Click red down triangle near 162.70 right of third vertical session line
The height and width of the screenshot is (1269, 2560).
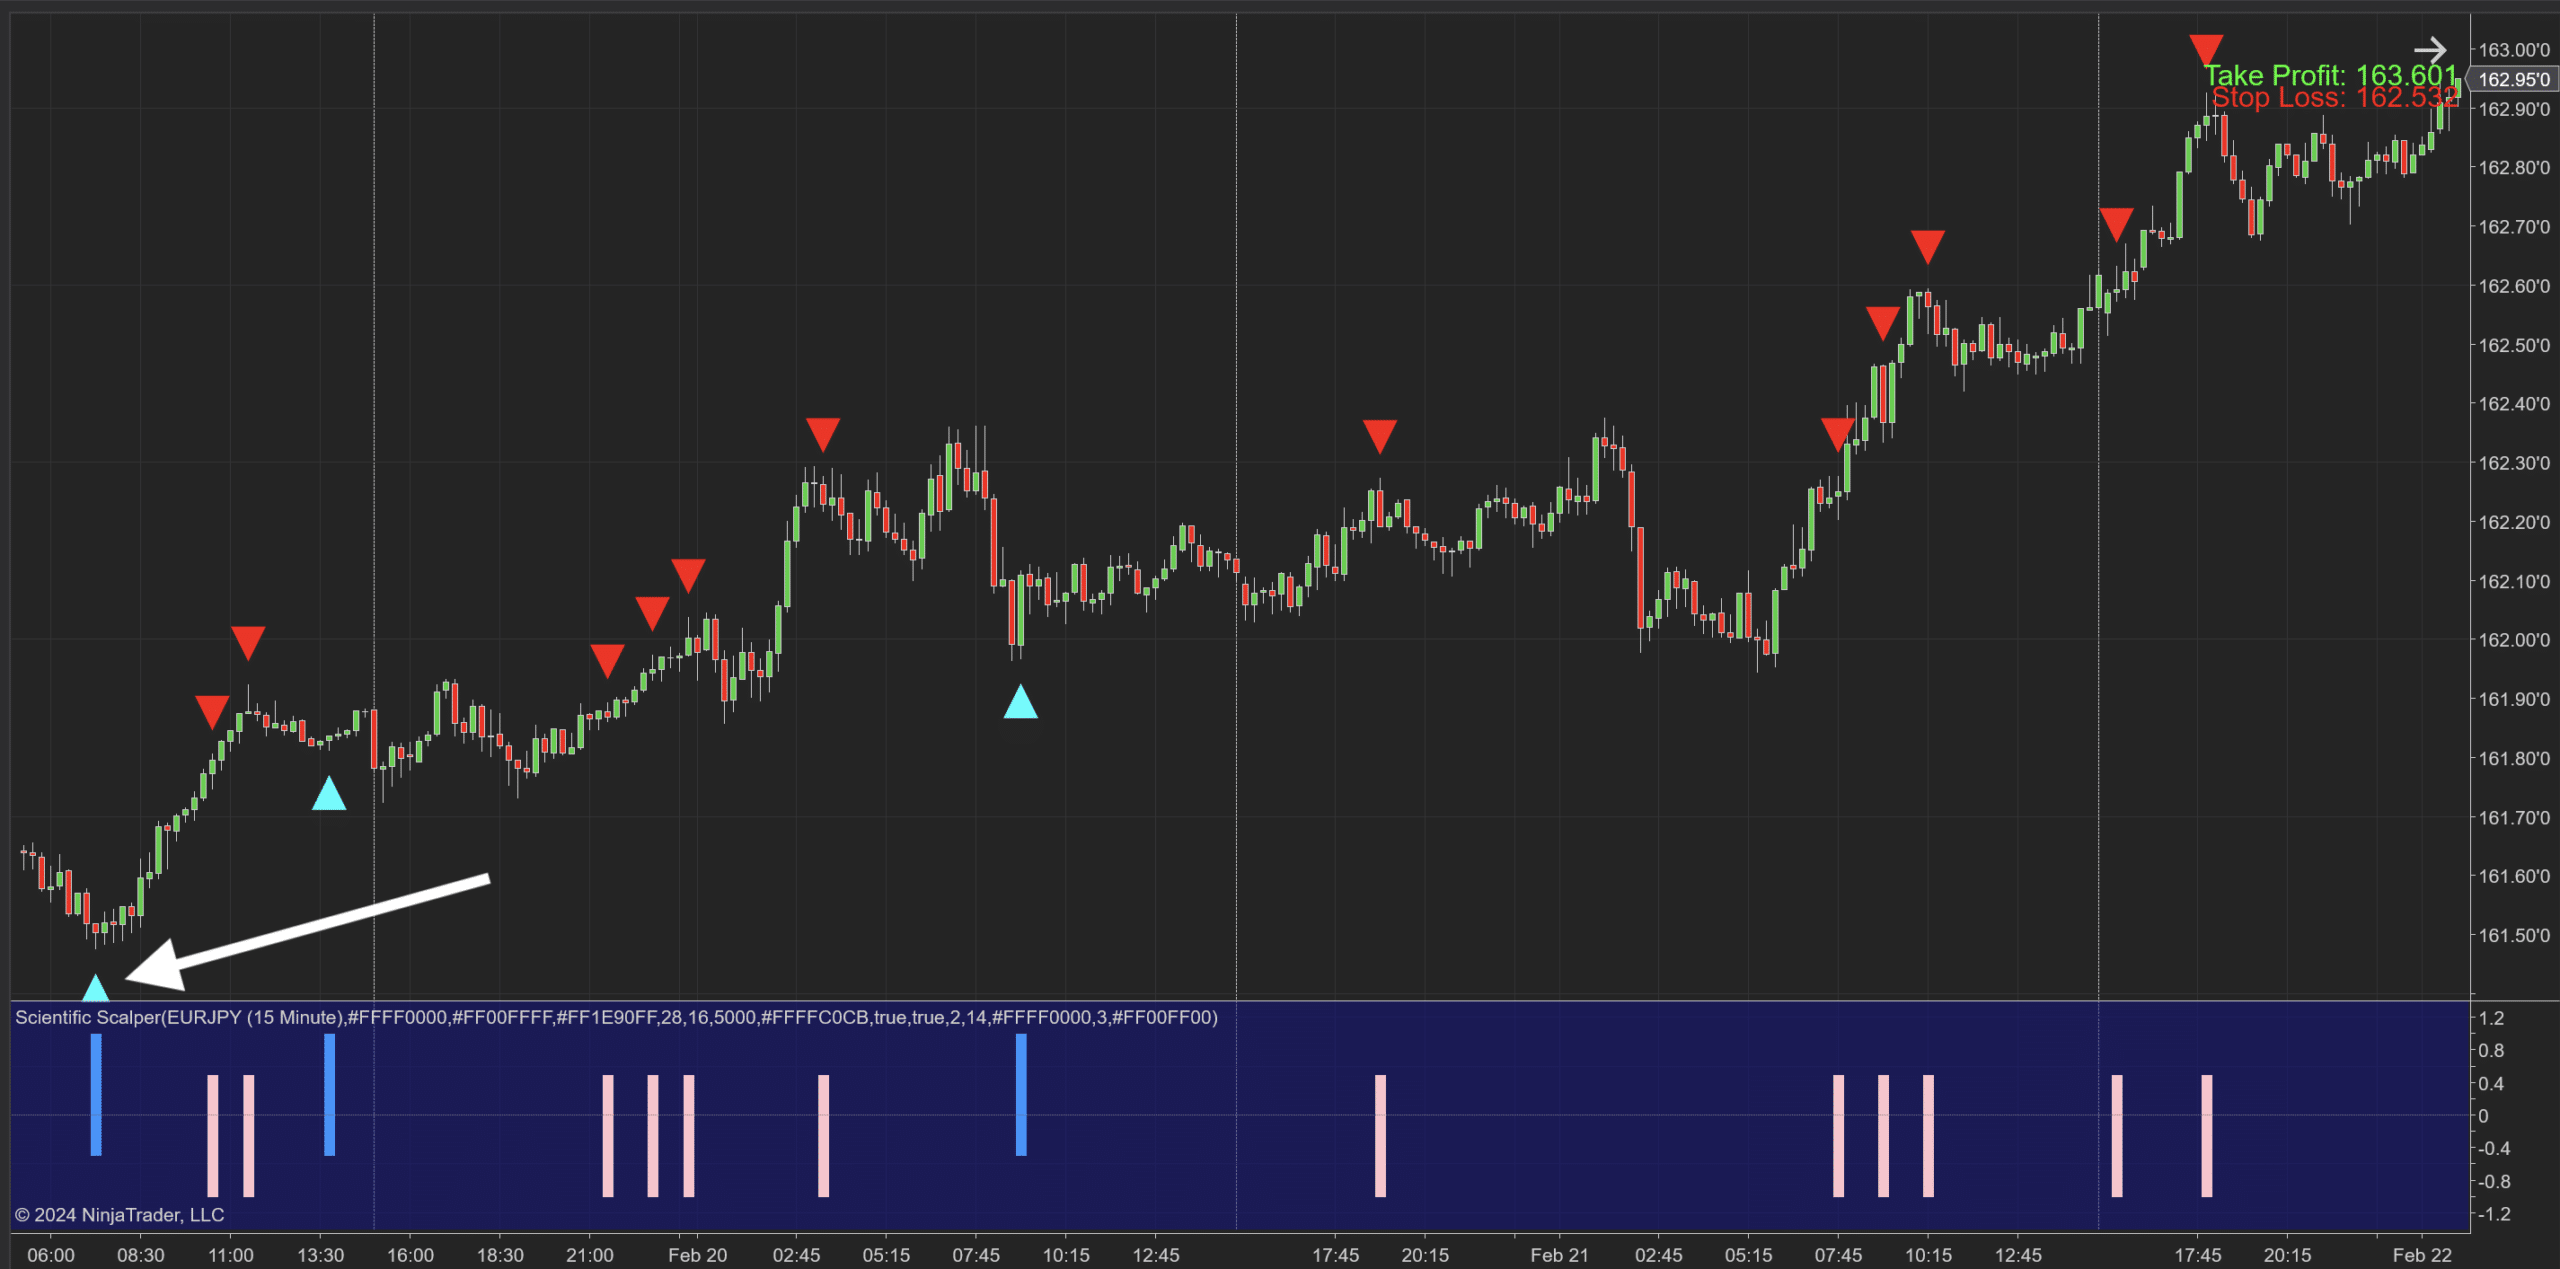[x=2116, y=224]
